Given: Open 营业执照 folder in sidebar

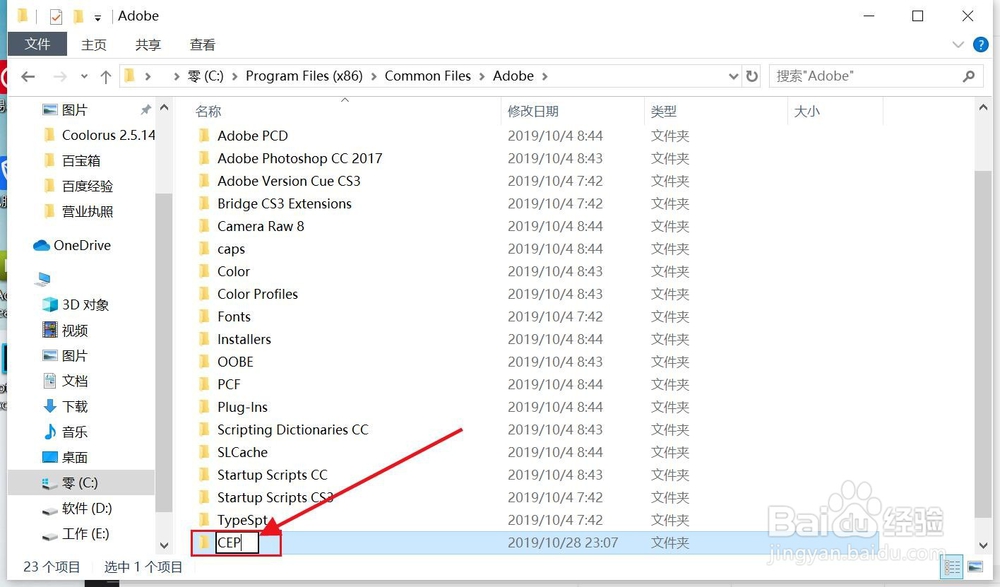Looking at the screenshot, I should pos(87,212).
